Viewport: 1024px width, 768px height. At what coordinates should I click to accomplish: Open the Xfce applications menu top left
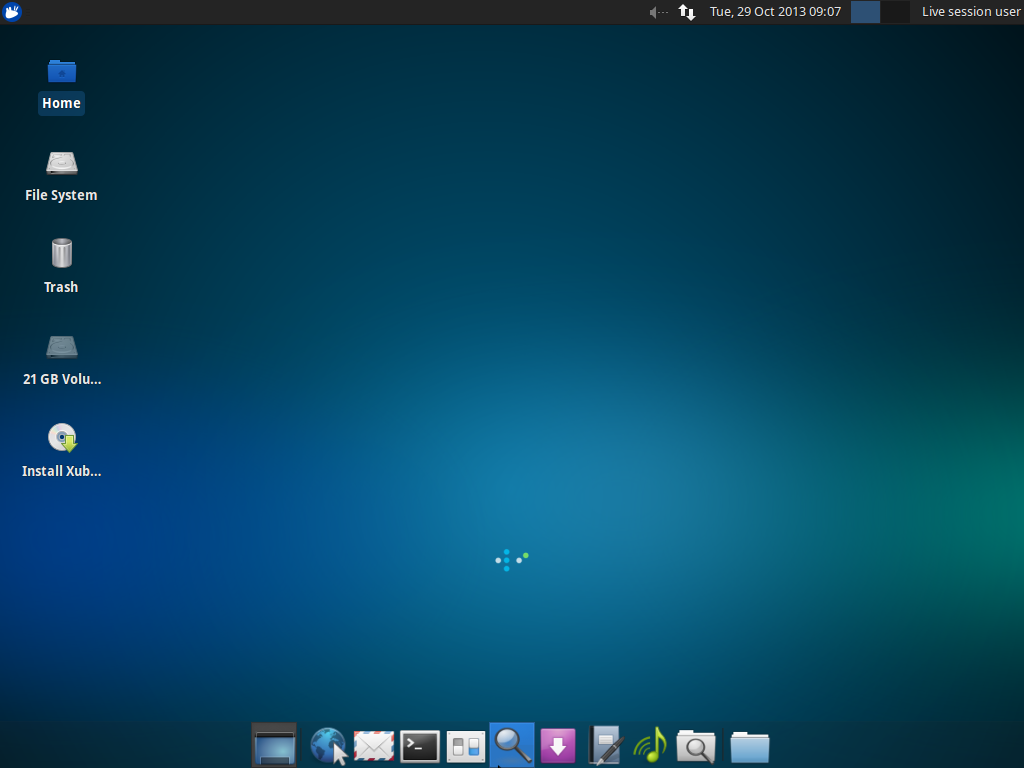pyautogui.click(x=11, y=12)
